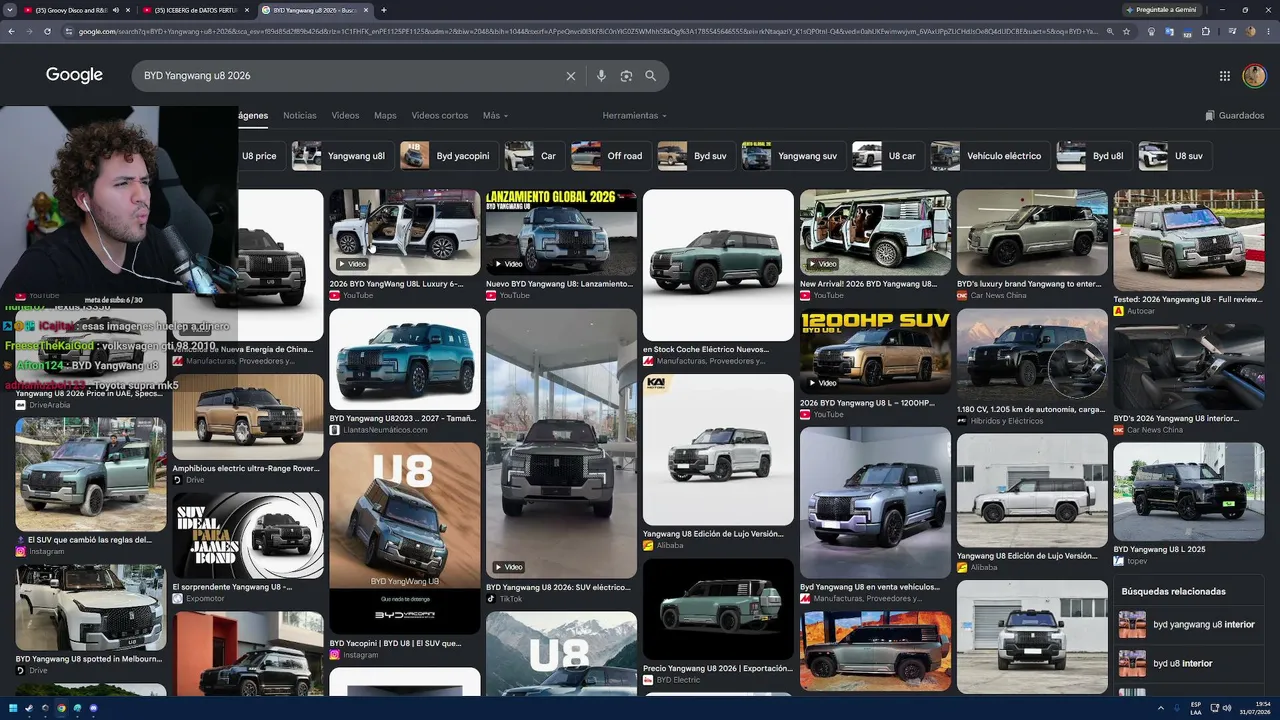Screen dimensions: 1280x720
Task: Filter images by U8 suv chip
Action: coord(1175,156)
